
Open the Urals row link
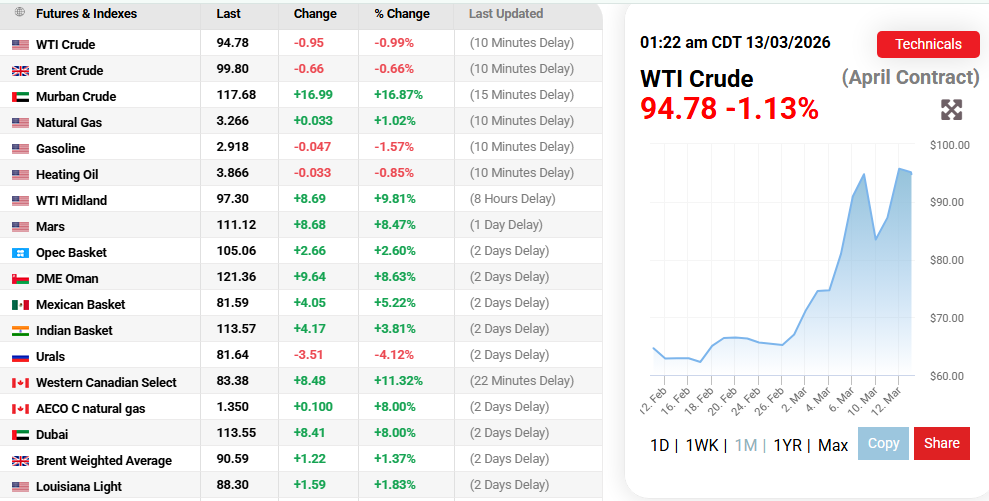[50, 357]
